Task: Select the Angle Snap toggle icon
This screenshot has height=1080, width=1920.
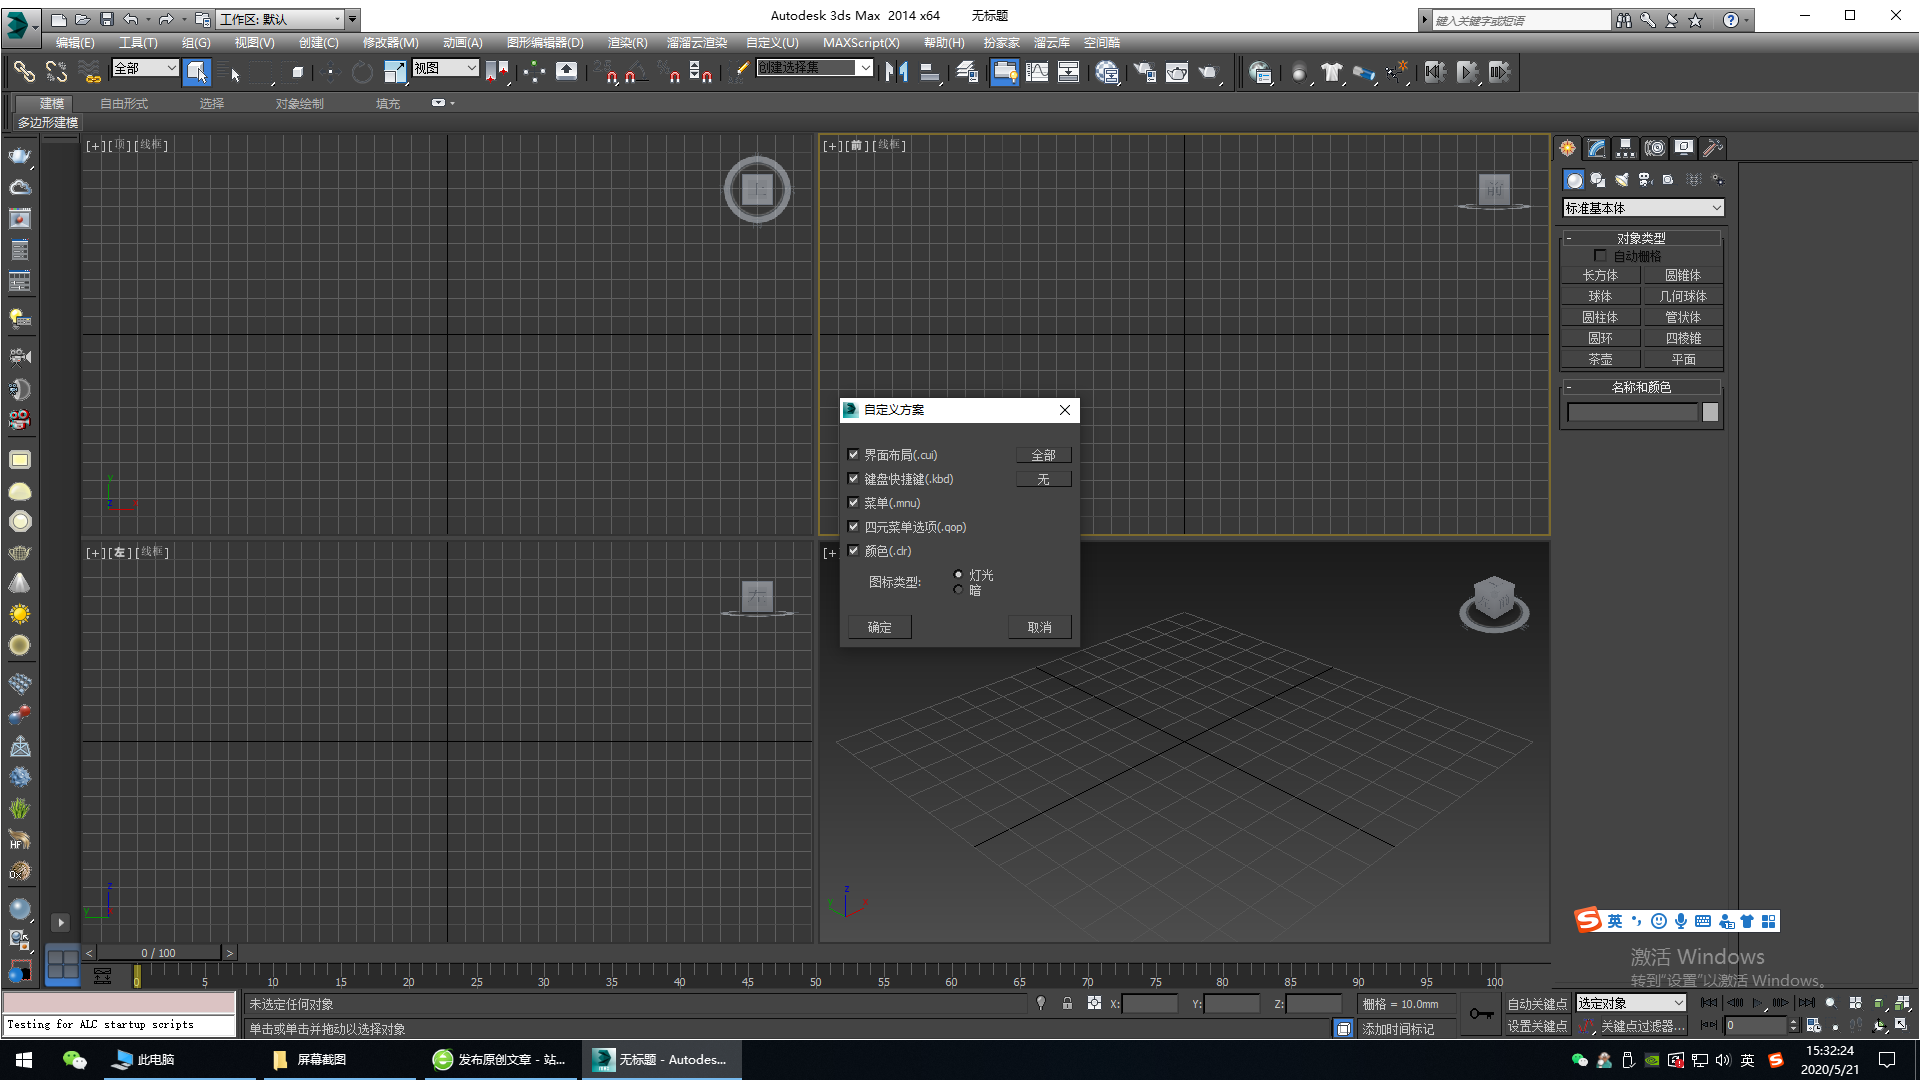Action: click(637, 72)
